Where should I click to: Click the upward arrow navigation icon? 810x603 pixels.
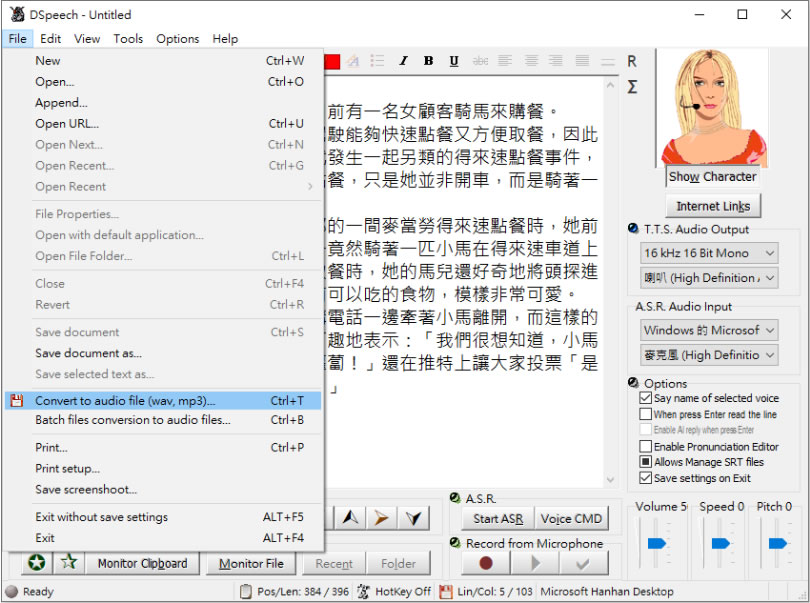pos(351,518)
